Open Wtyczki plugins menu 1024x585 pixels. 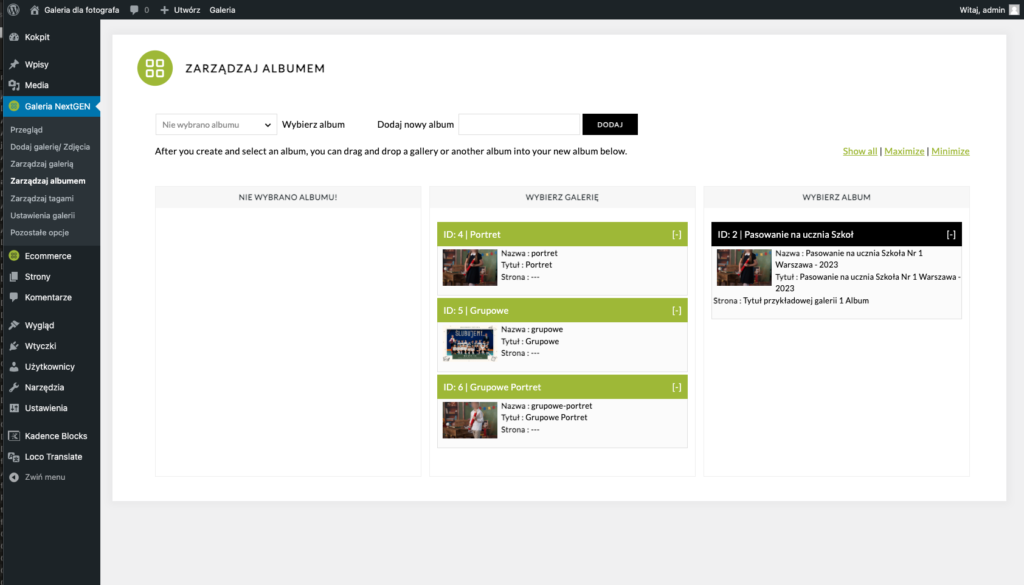(x=41, y=346)
